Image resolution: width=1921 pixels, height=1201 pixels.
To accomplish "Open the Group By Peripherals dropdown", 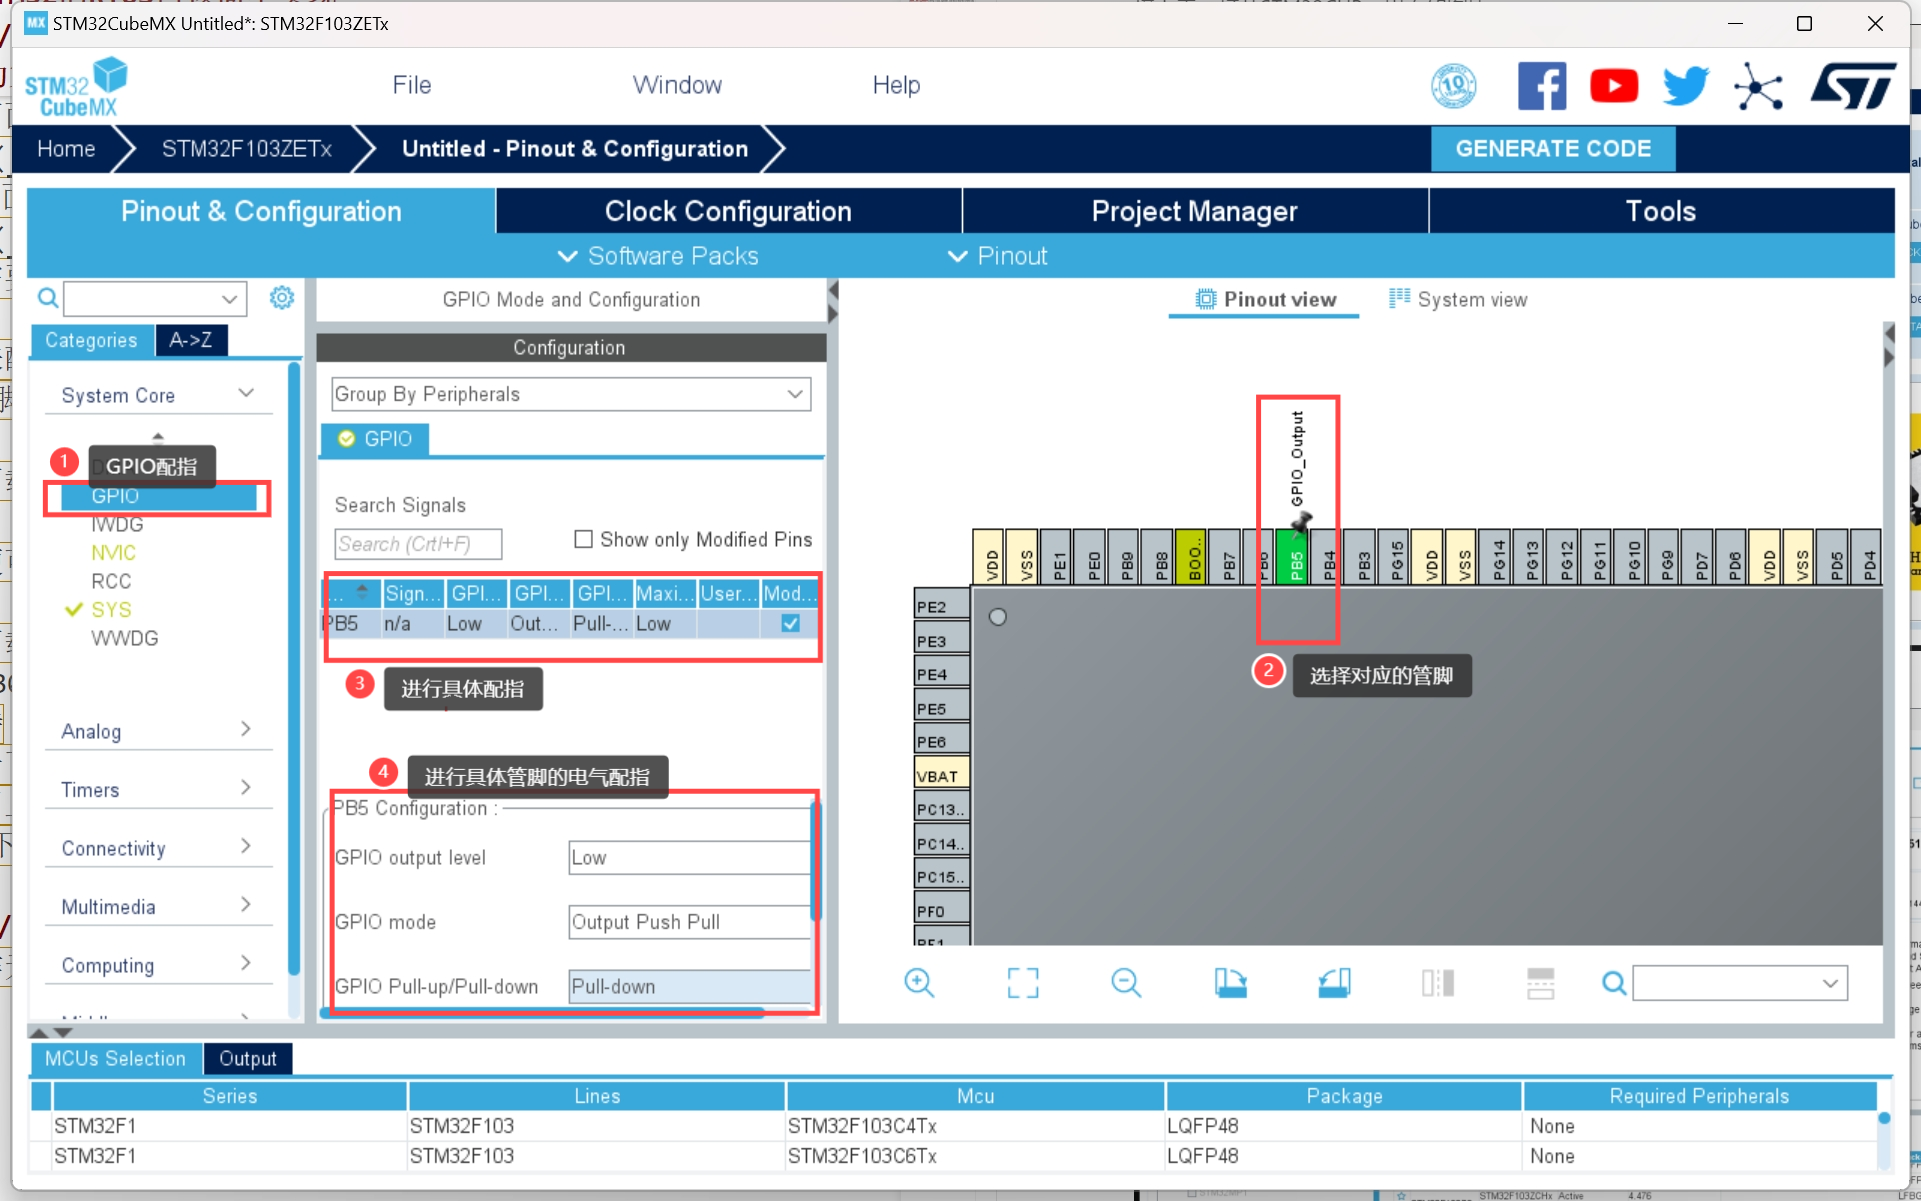I will coord(570,394).
